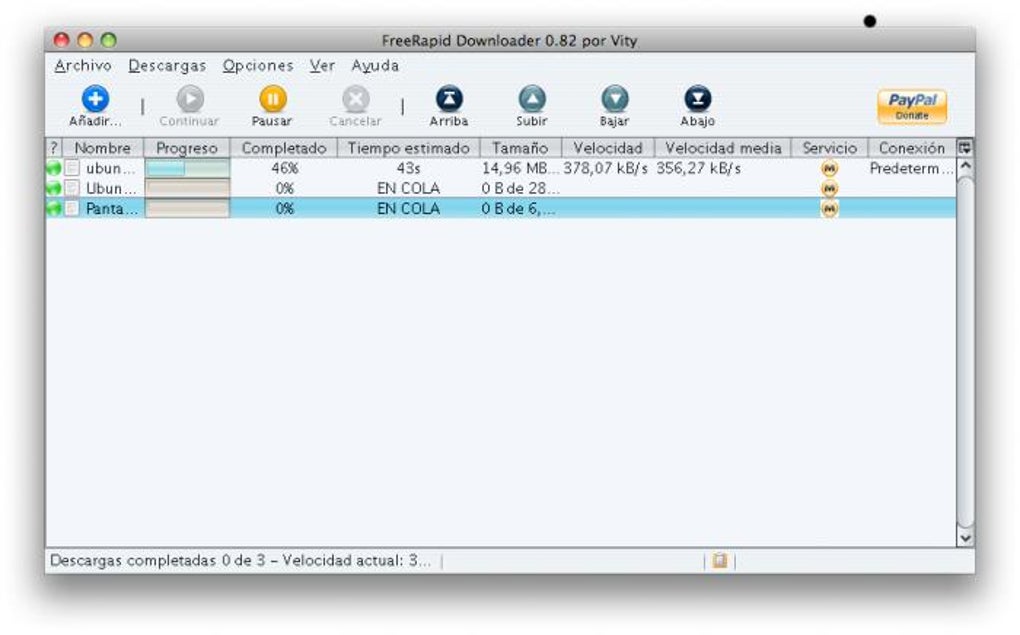Click service icon in the Panta... row
The image size is (1020, 635).
(829, 209)
